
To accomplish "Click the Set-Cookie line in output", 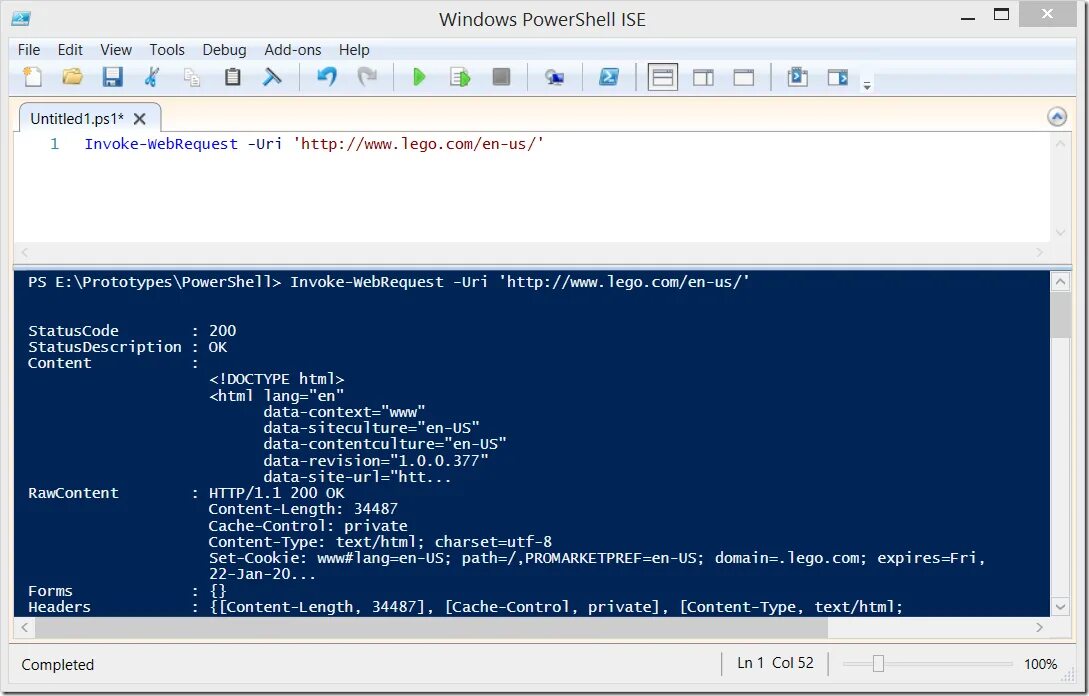I will coord(597,558).
